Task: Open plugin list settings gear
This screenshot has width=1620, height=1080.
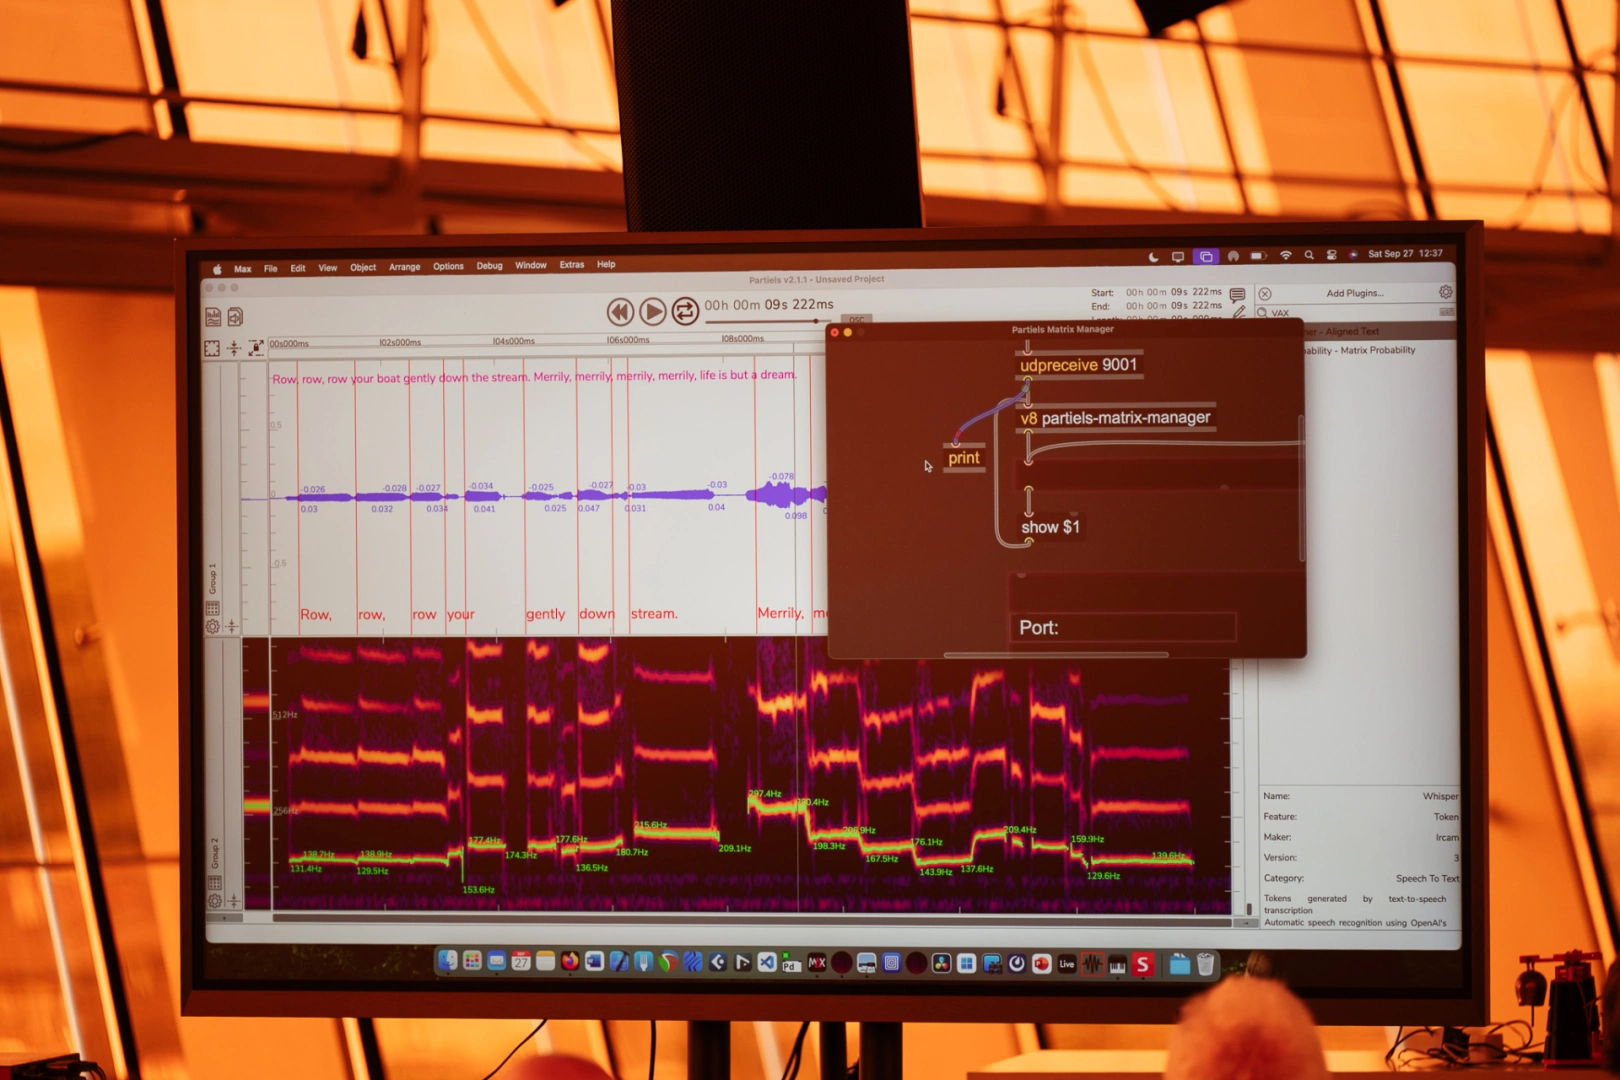Action: [x=1445, y=292]
